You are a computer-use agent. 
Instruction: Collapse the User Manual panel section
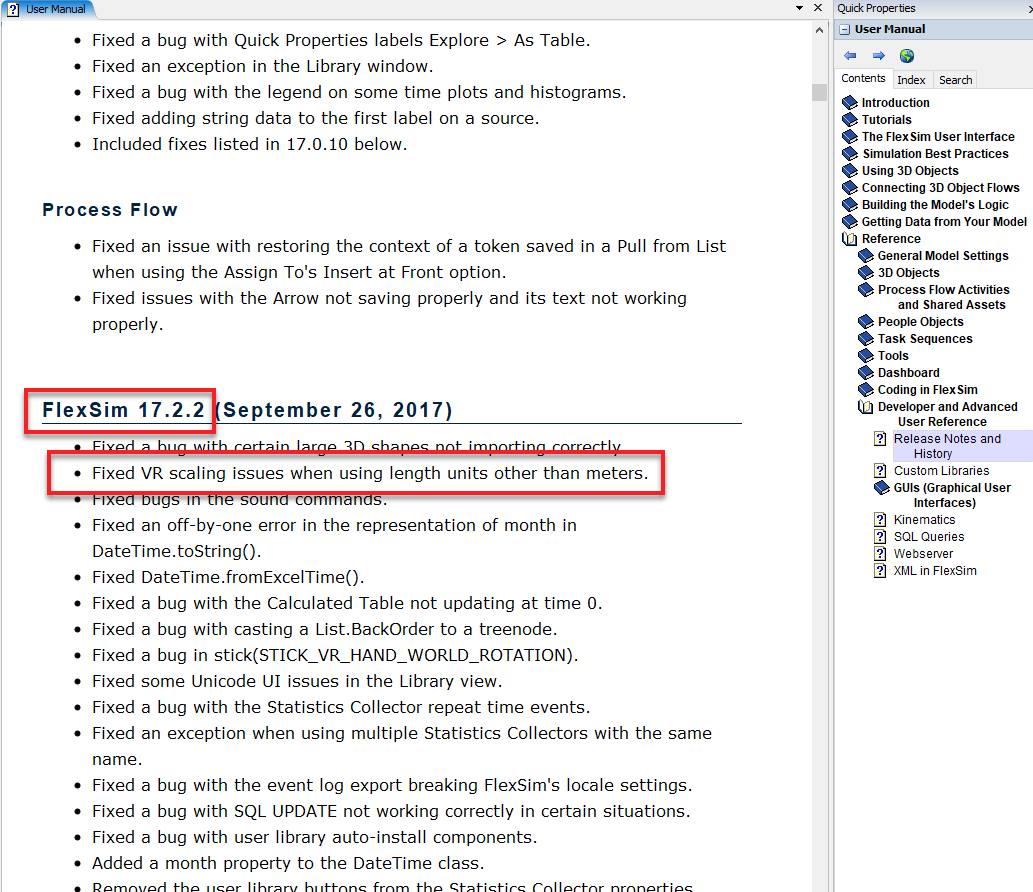tap(845, 30)
